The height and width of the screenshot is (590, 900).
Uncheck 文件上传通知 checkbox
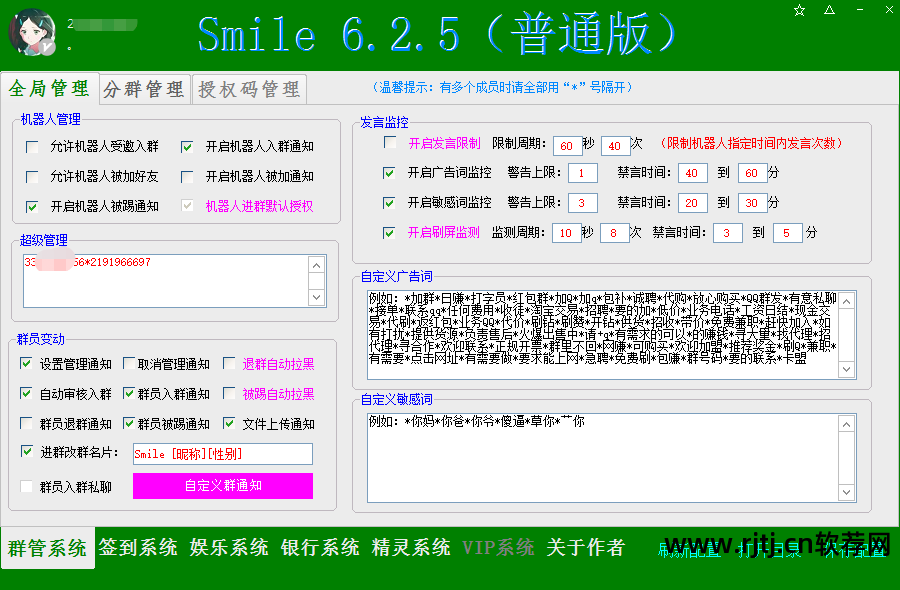[x=229, y=423]
